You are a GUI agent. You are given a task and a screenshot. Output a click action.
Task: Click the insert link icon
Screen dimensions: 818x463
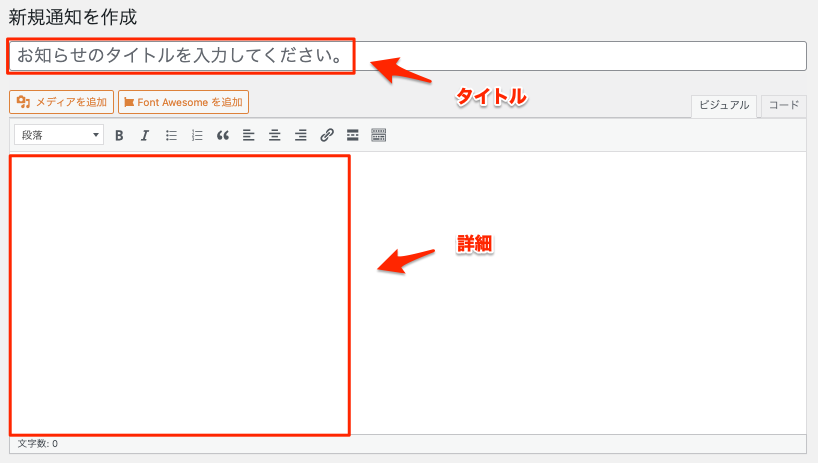tap(327, 135)
